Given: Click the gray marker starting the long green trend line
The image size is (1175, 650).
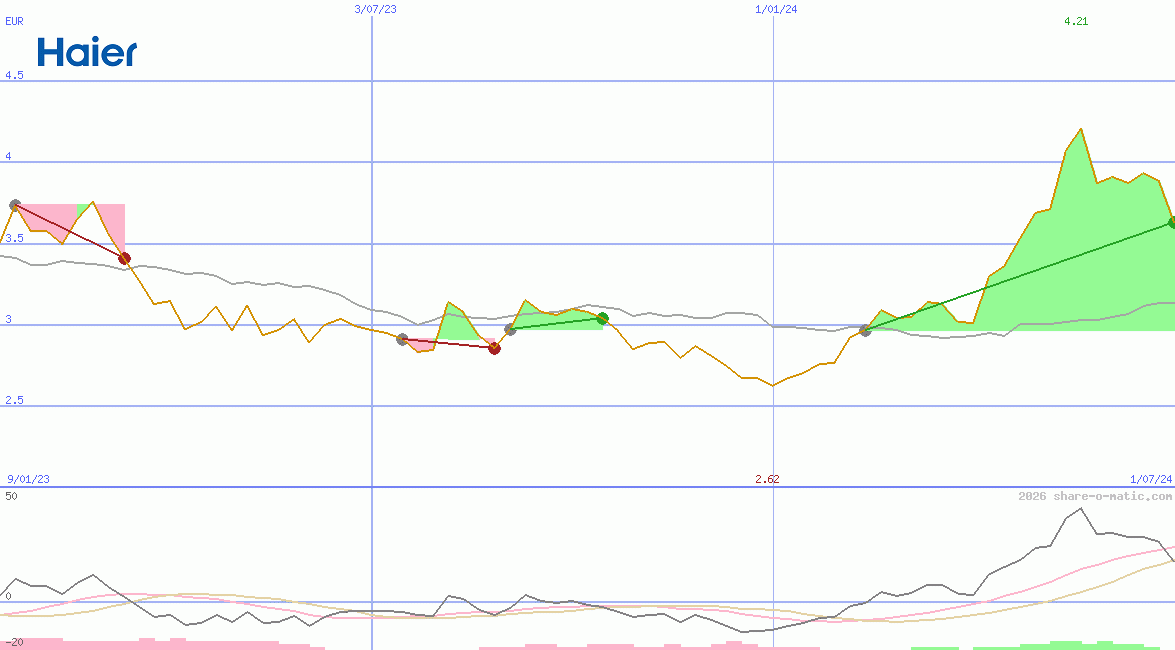Looking at the screenshot, I should (x=865, y=330).
